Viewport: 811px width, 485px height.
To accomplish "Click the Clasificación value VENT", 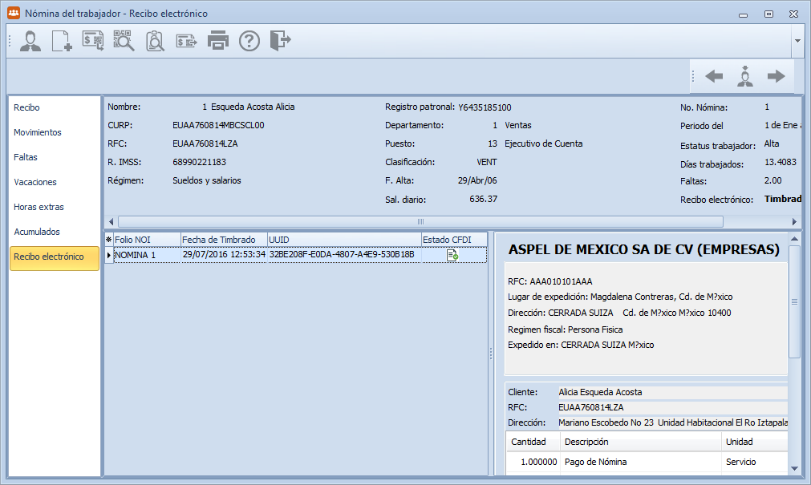I will click(x=487, y=162).
